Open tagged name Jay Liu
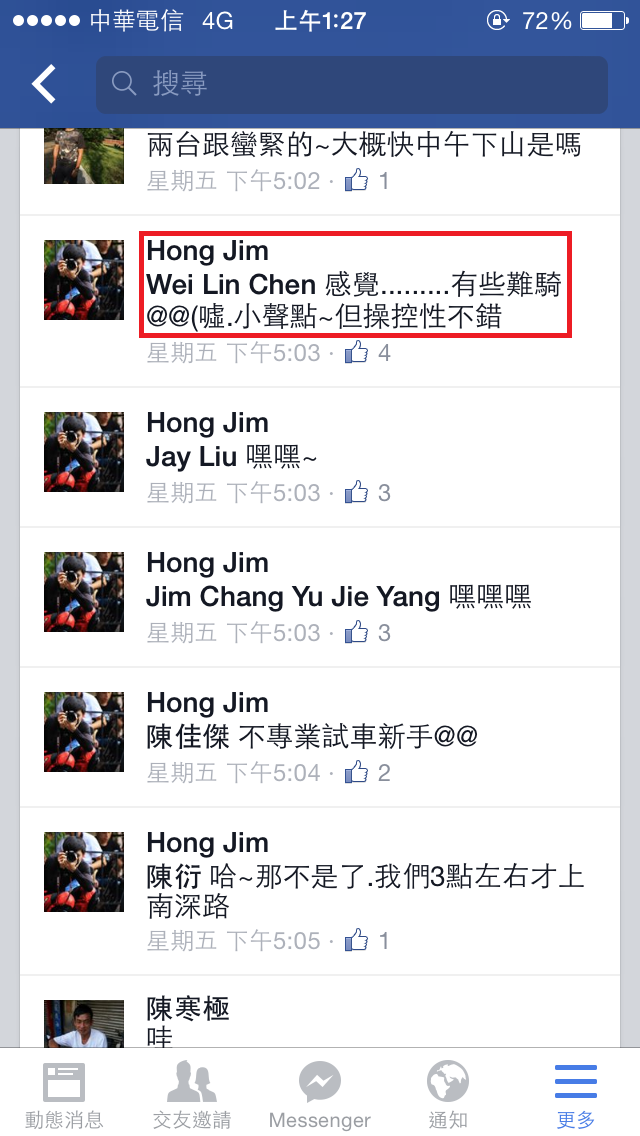This screenshot has width=640, height=1136. (x=191, y=457)
